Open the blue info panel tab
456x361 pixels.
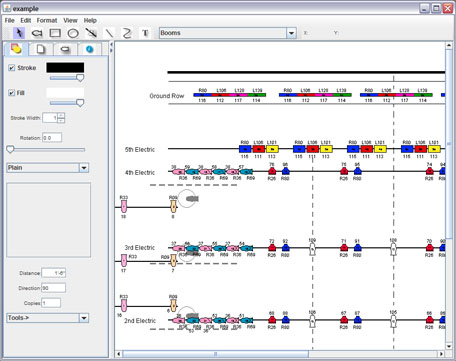(x=89, y=49)
